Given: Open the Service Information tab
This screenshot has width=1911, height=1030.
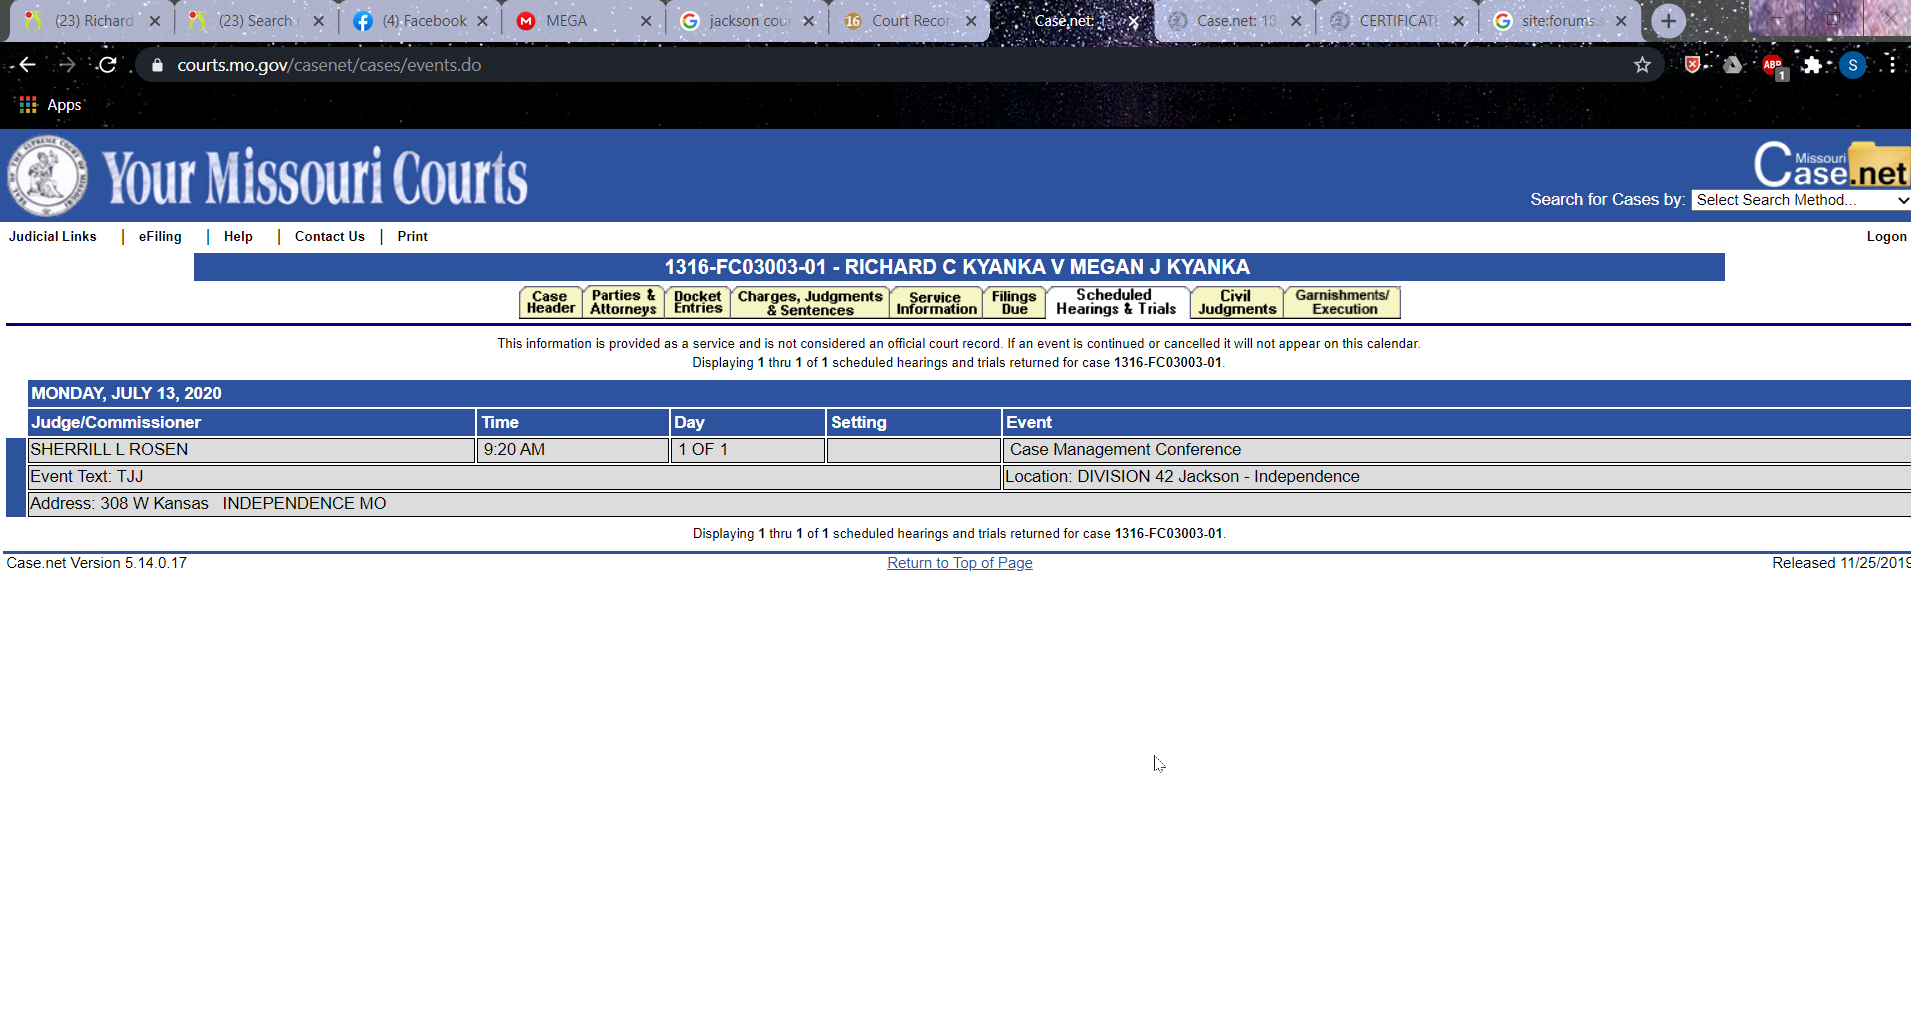Looking at the screenshot, I should click(936, 303).
